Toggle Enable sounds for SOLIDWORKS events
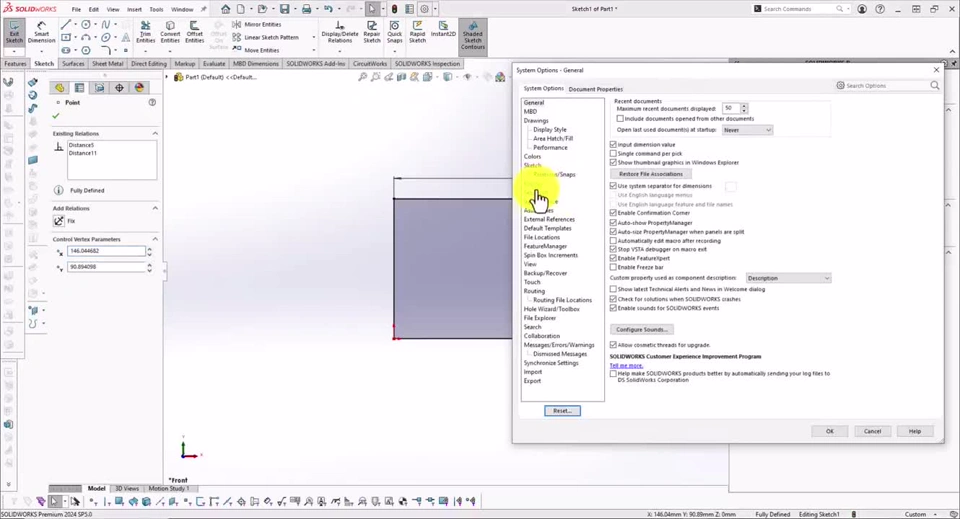The width and height of the screenshot is (960, 519). point(613,308)
